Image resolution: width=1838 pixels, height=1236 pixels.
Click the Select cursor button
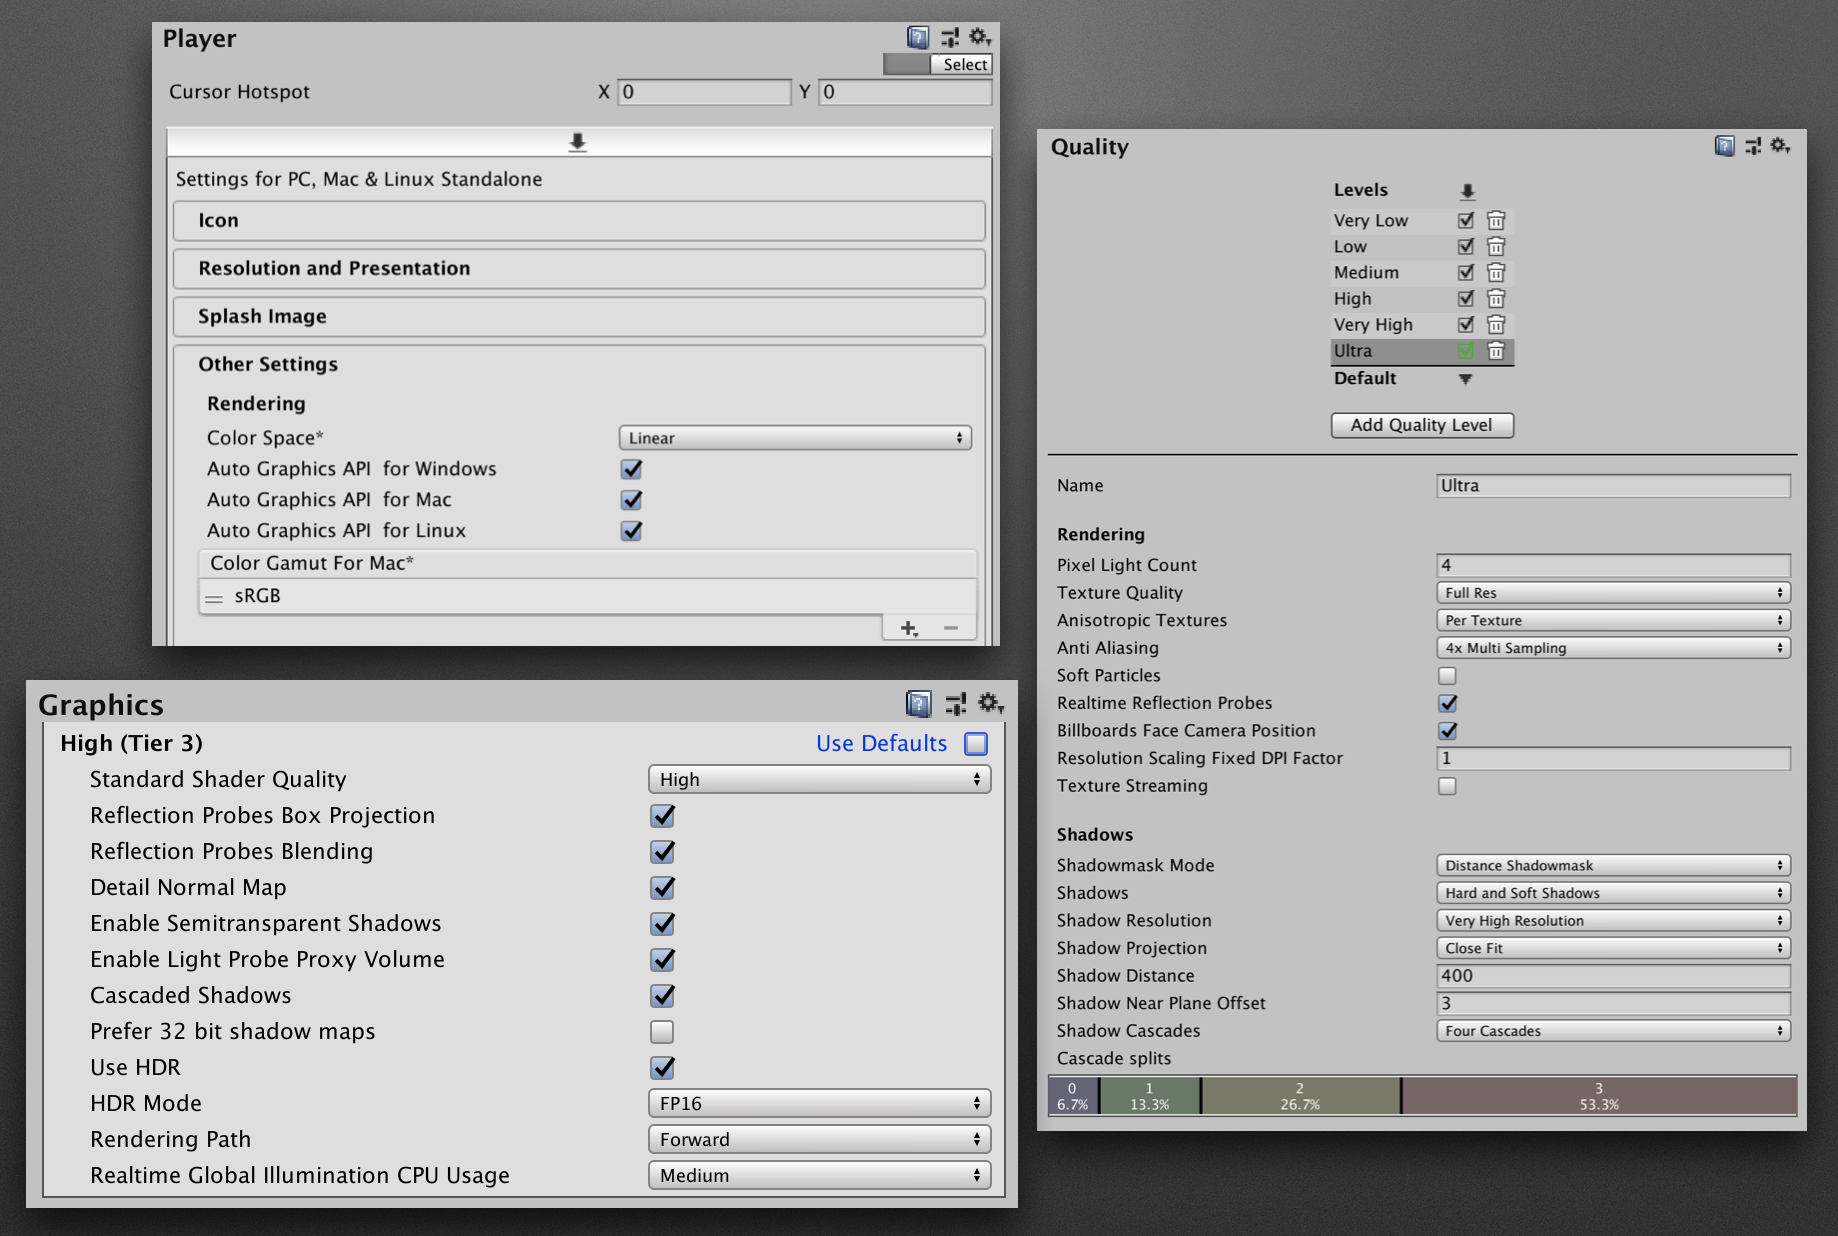click(x=964, y=65)
